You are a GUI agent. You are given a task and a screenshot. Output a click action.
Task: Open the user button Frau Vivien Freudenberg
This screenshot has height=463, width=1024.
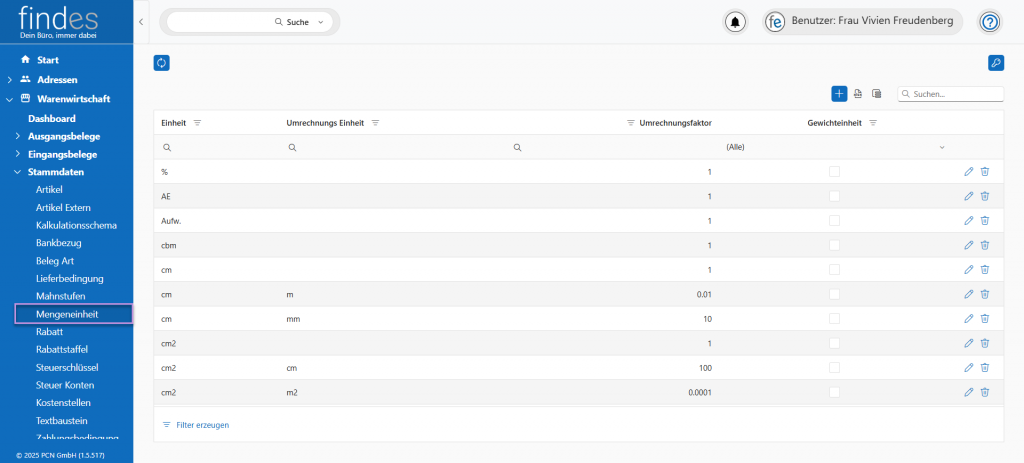(864, 22)
